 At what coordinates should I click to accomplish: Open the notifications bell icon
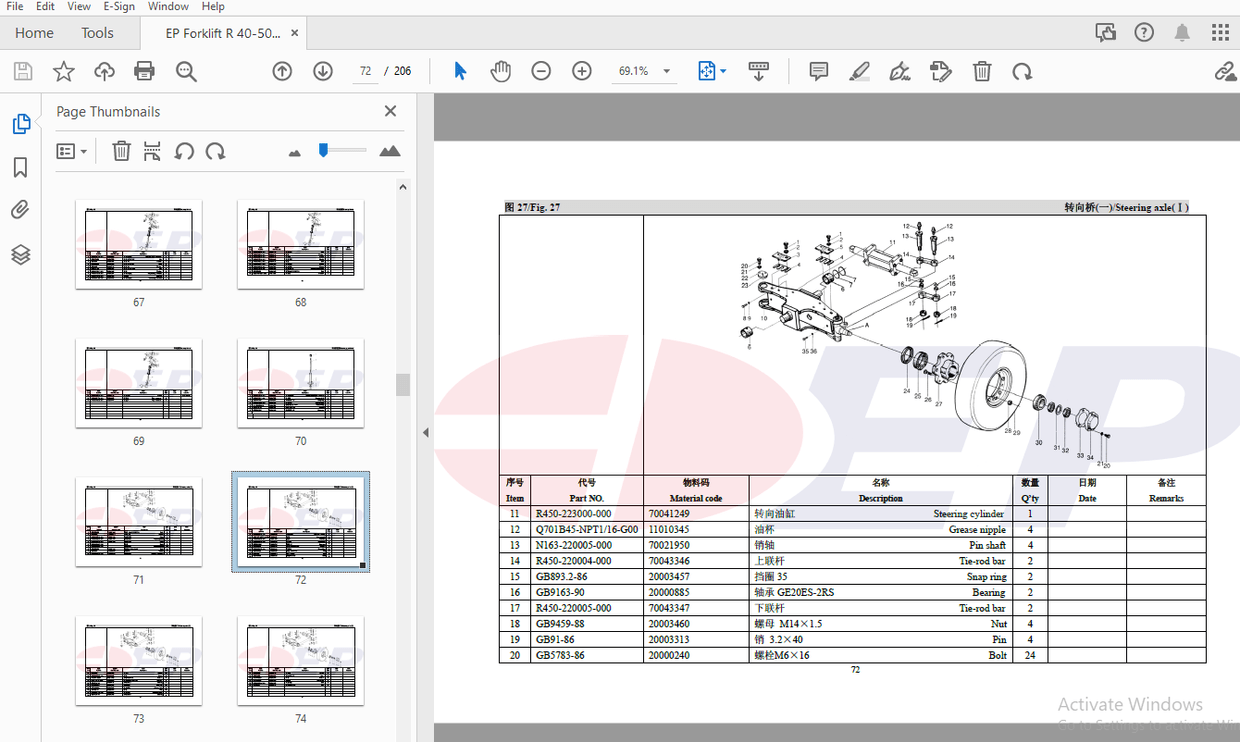tap(1182, 33)
